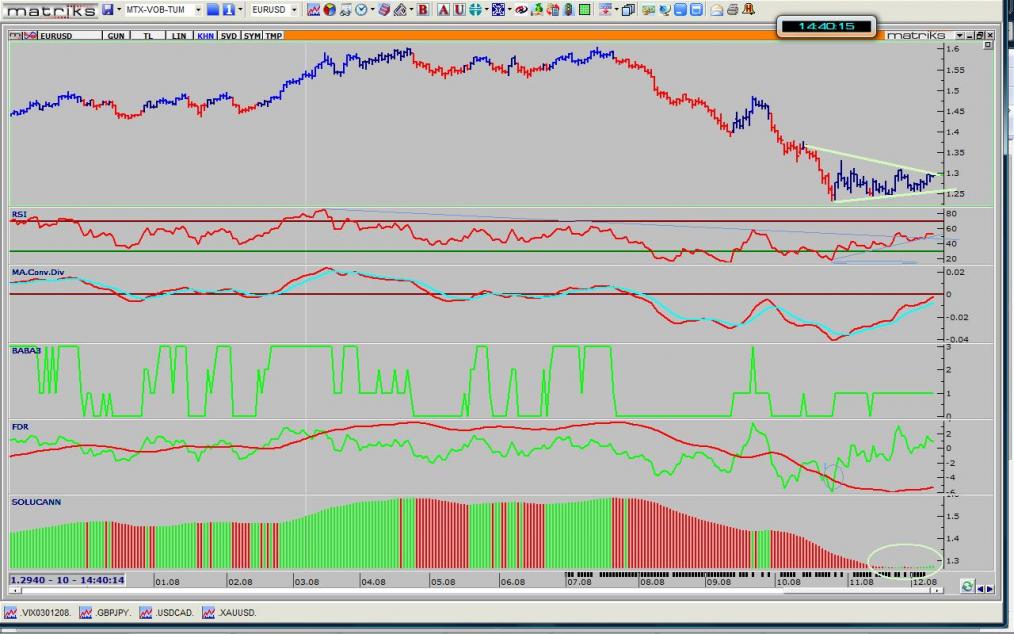Click the blue floppy disk save icon
1014x634 pixels.
107,9
